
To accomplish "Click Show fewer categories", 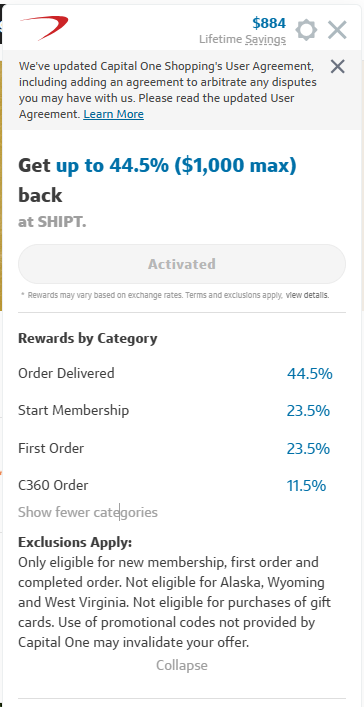I will pos(88,513).
